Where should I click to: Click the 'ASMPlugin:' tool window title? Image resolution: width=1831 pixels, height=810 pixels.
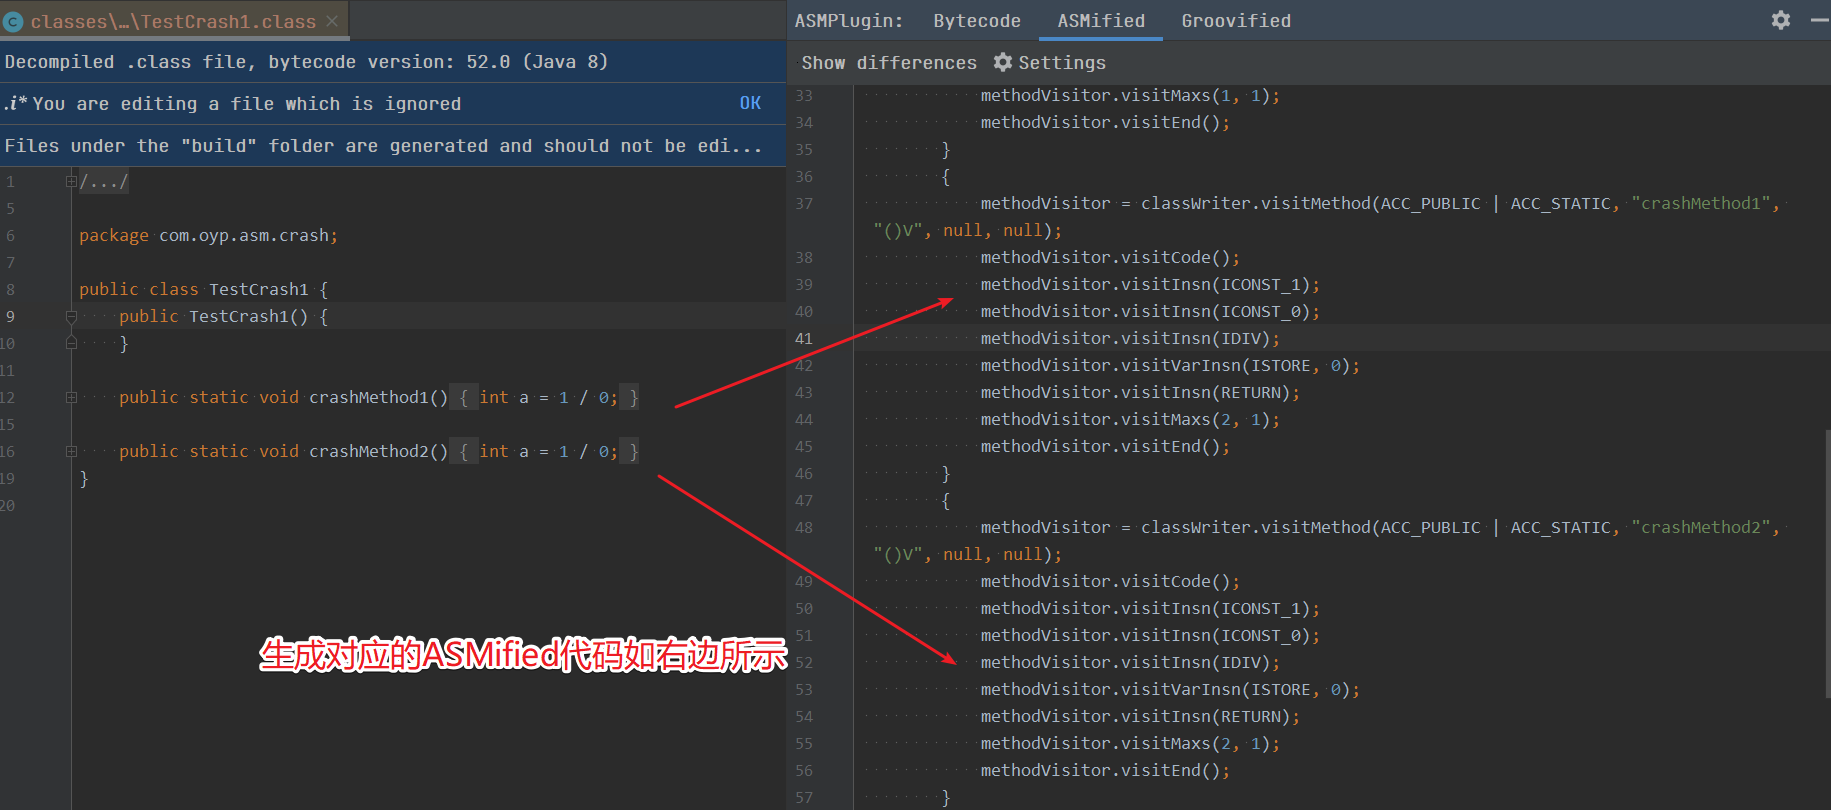coord(849,21)
